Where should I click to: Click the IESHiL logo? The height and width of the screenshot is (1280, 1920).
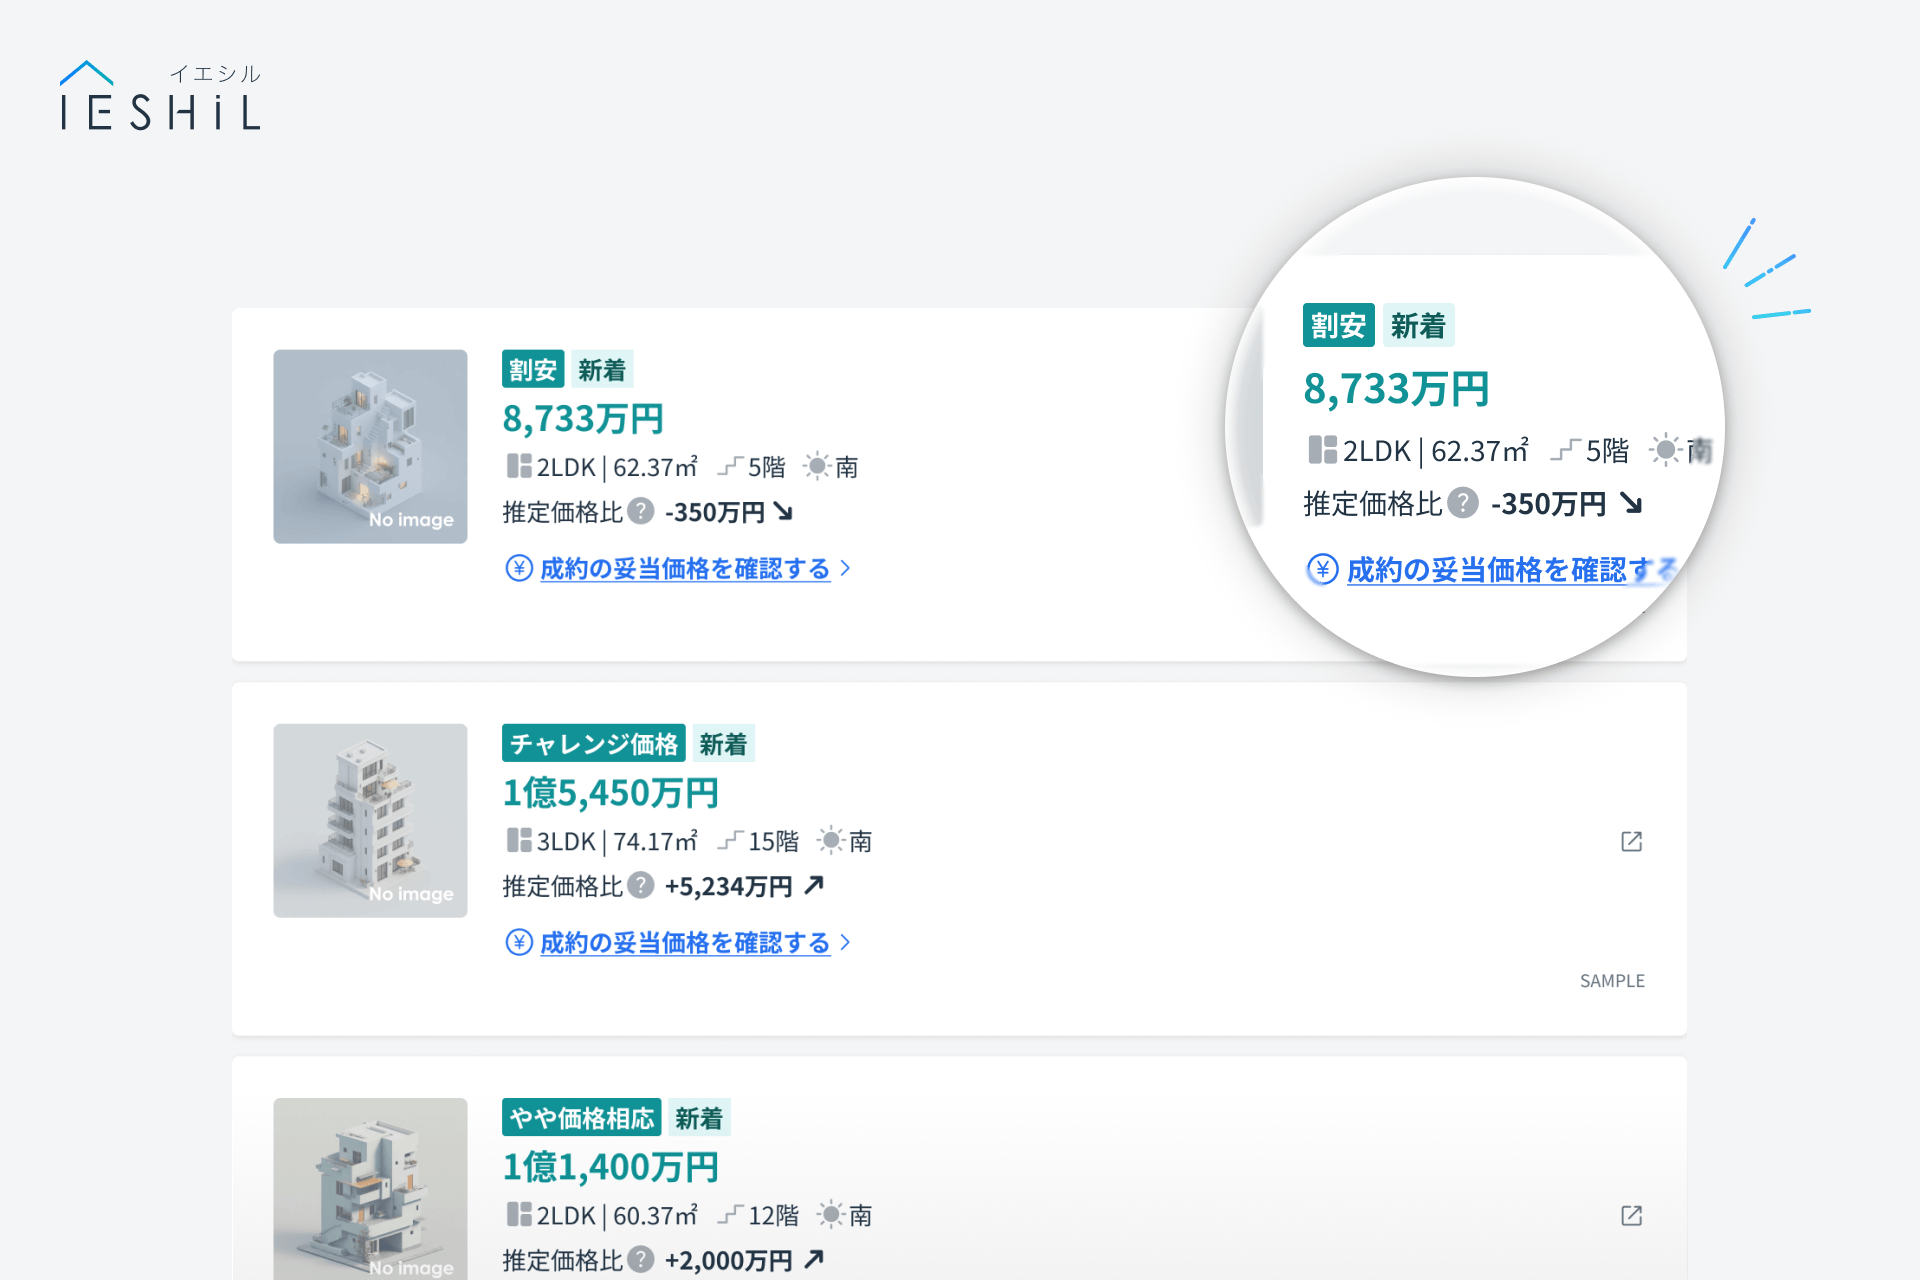161,96
